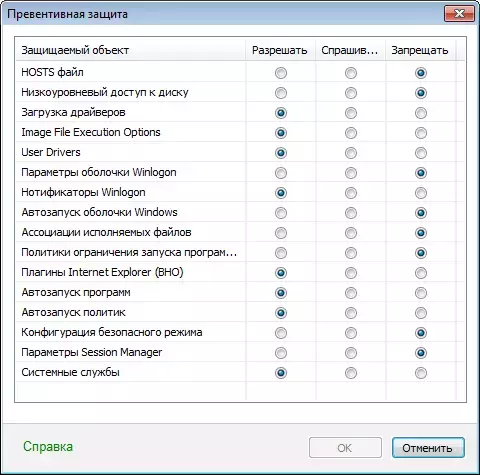480x475 pixels.
Task: Choose Спрашивать for Ассоциации исполняемых файлов
Action: (x=351, y=233)
